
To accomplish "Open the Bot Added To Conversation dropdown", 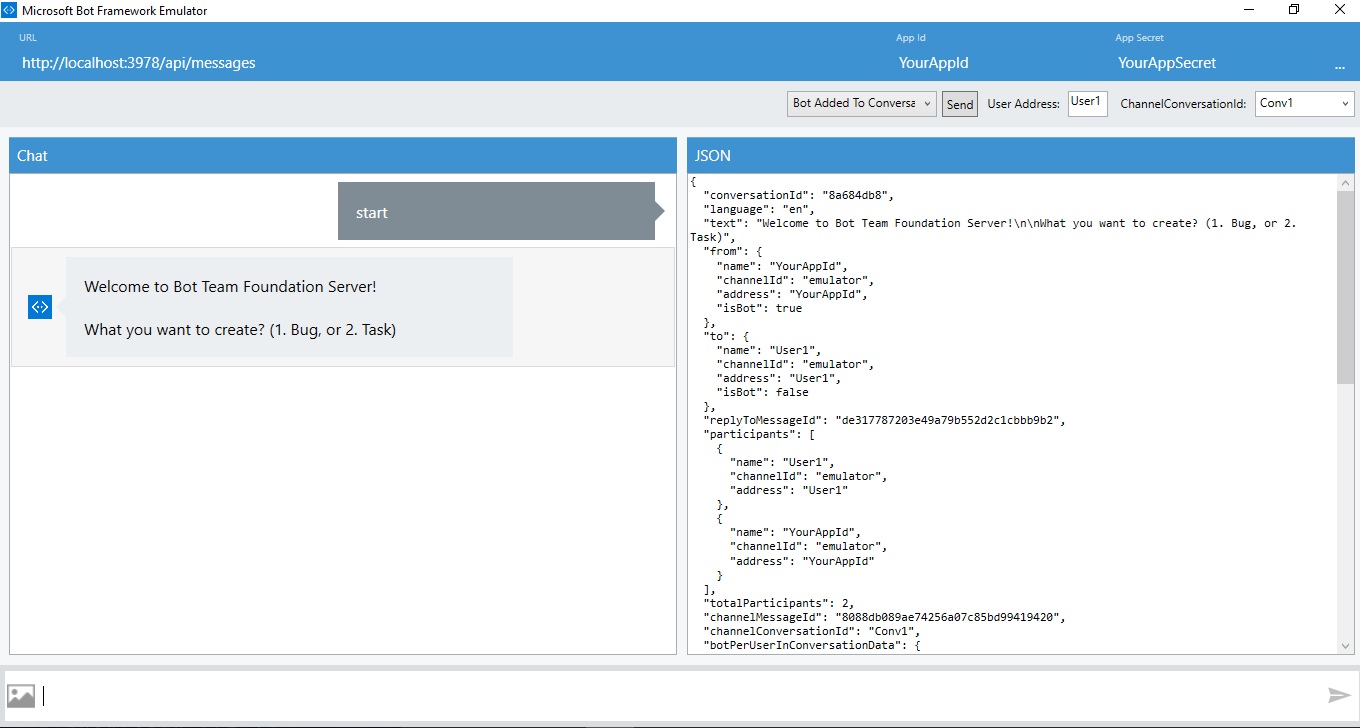I will (x=862, y=103).
